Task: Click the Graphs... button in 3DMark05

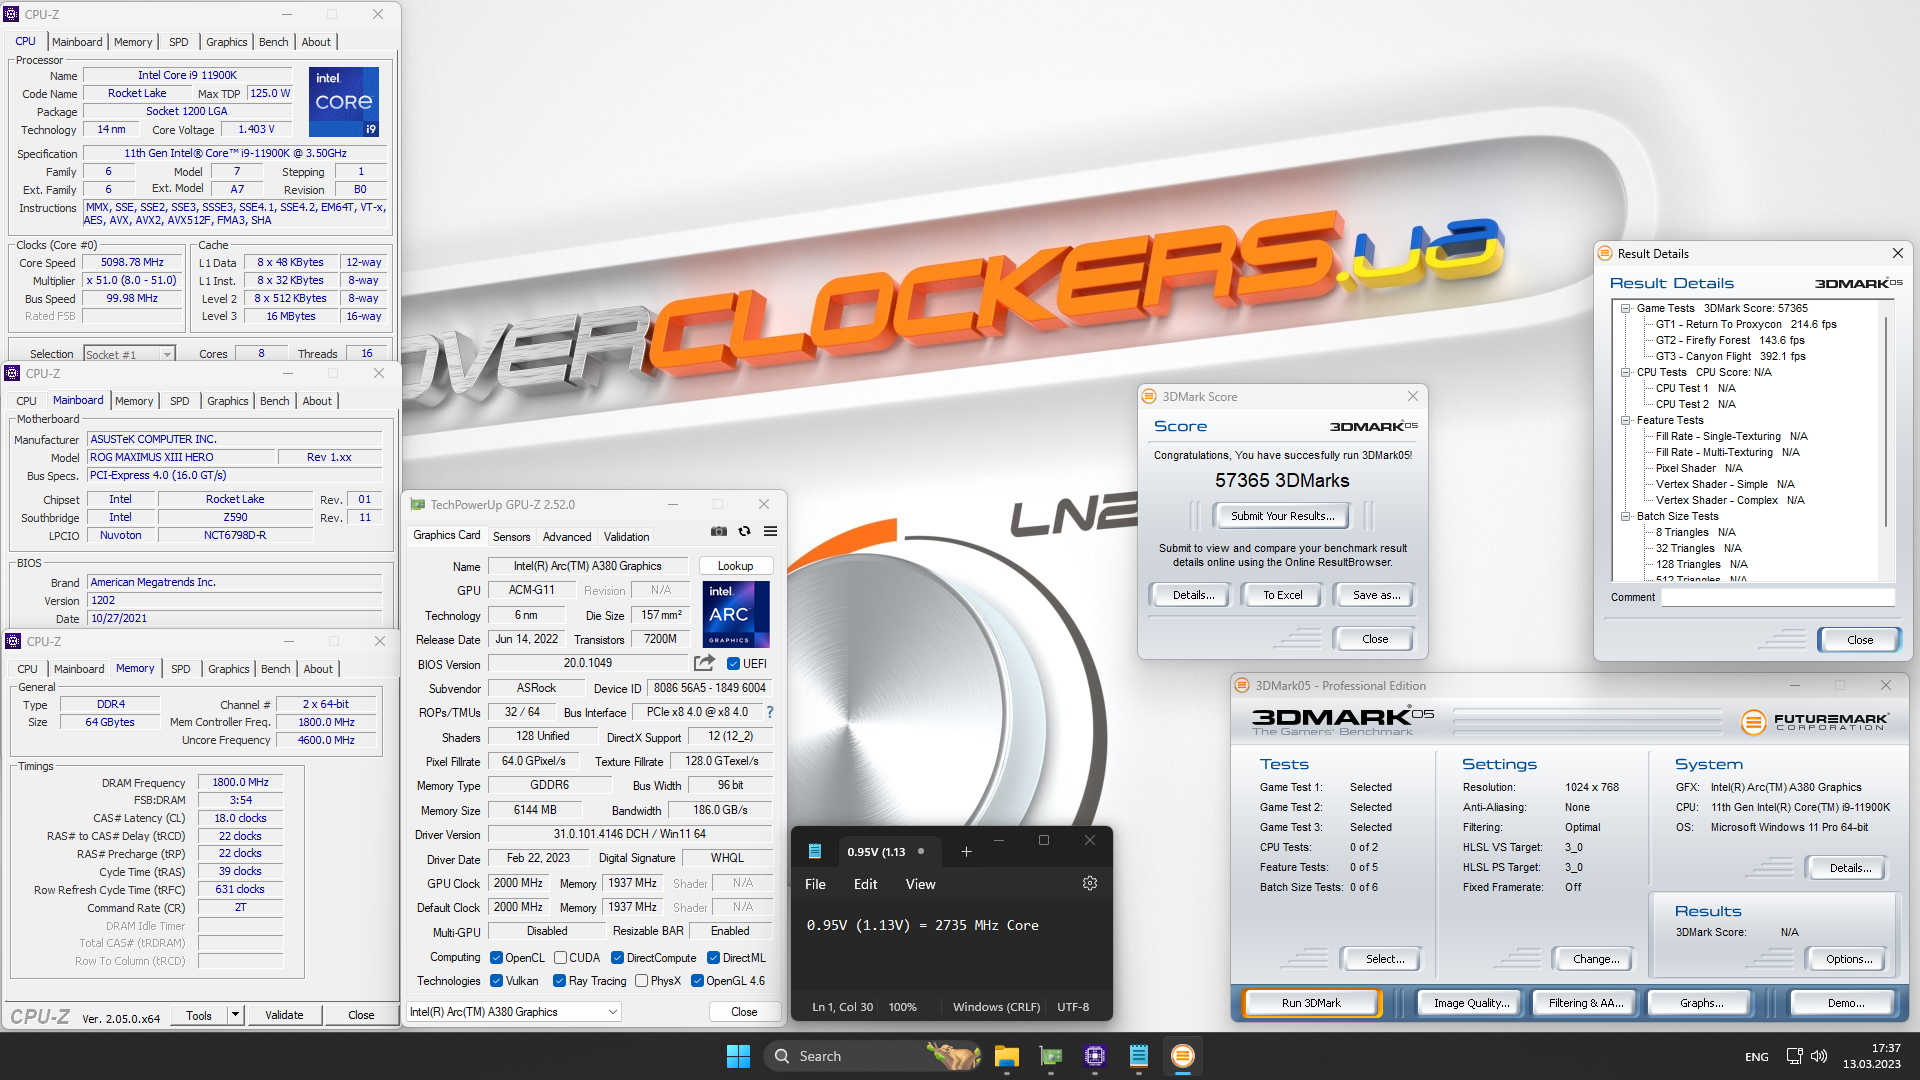Action: pos(1701,1003)
